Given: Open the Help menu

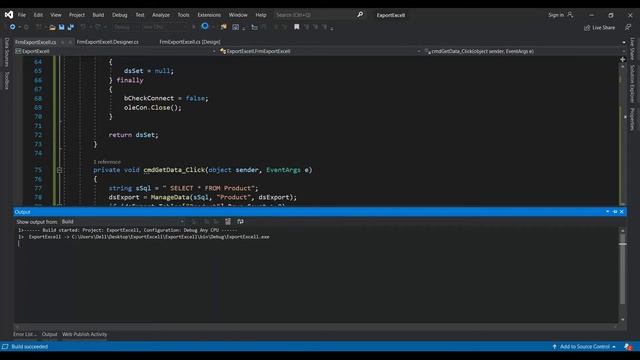Looking at the screenshot, I should (x=261, y=15).
